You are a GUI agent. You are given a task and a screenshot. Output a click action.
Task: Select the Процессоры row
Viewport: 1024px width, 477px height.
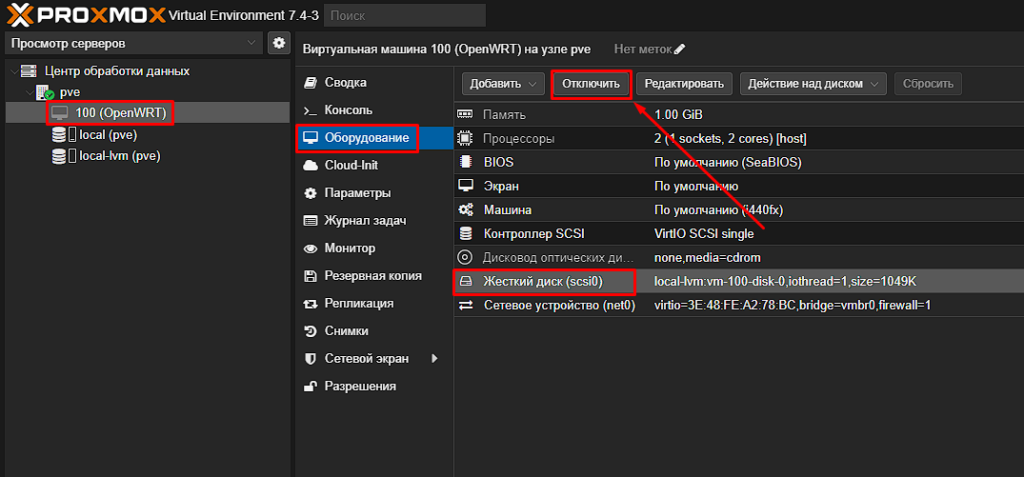point(739,139)
